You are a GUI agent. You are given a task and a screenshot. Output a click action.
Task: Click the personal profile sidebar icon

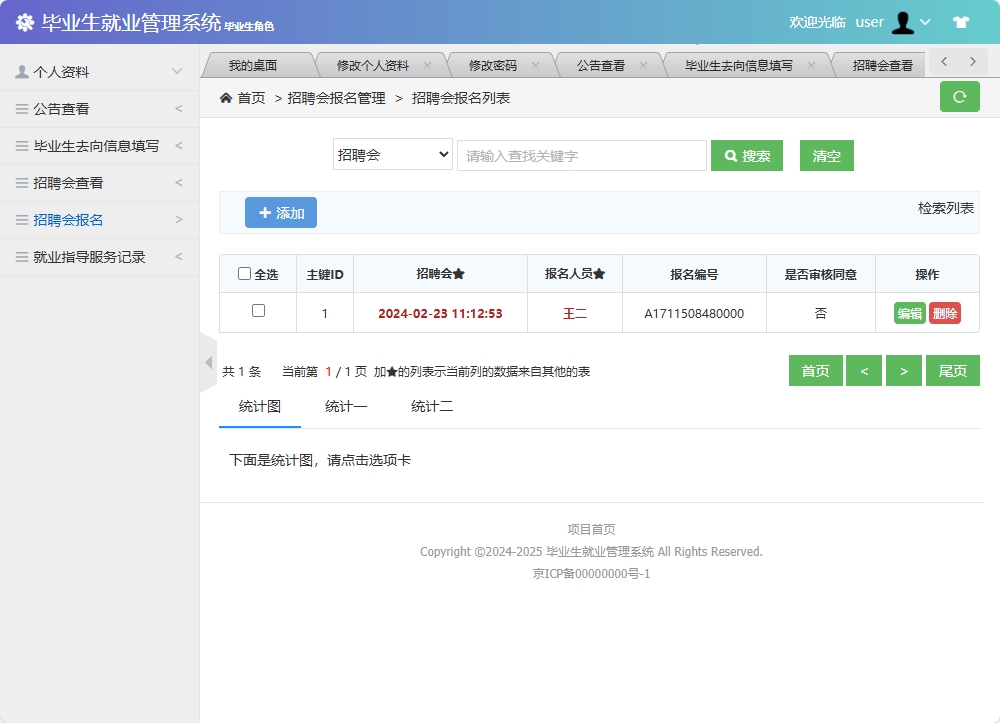tap(22, 71)
